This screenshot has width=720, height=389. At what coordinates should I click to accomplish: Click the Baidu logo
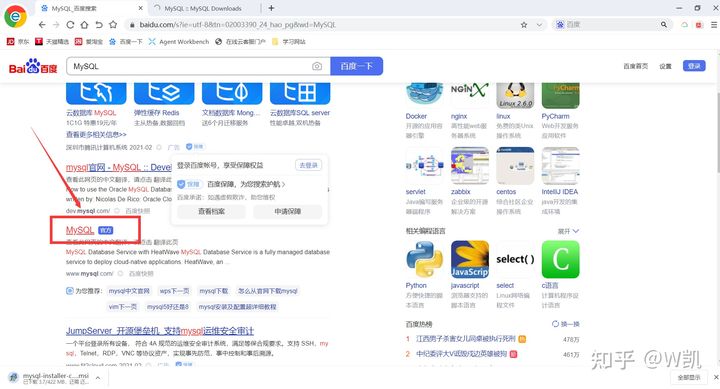(x=33, y=67)
